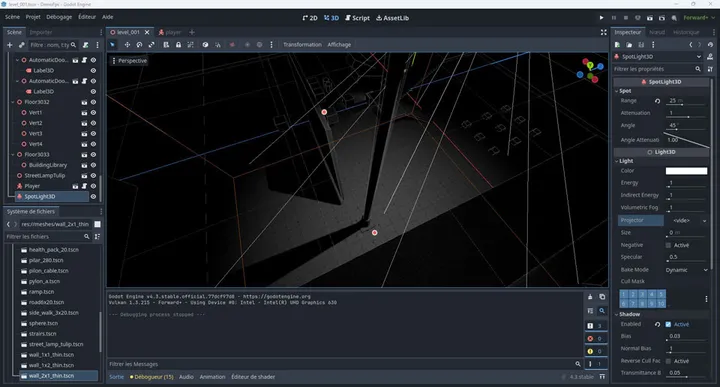Activate the Rotate mode tool
This screenshot has width=720, height=387.
click(139, 45)
